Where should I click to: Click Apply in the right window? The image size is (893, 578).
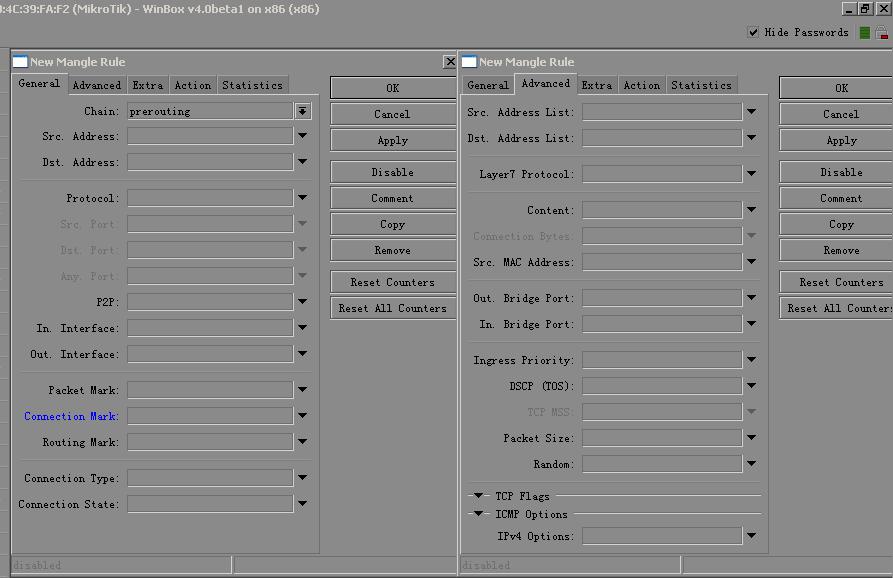click(x=836, y=140)
